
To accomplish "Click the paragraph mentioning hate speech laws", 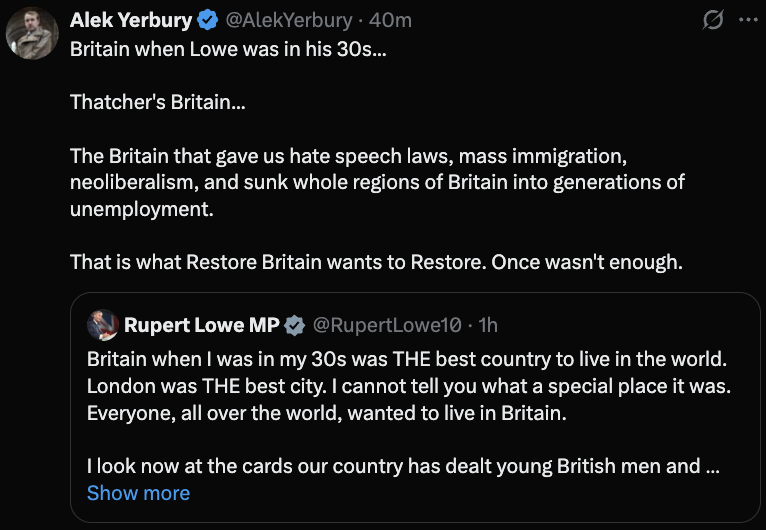I will pos(377,183).
